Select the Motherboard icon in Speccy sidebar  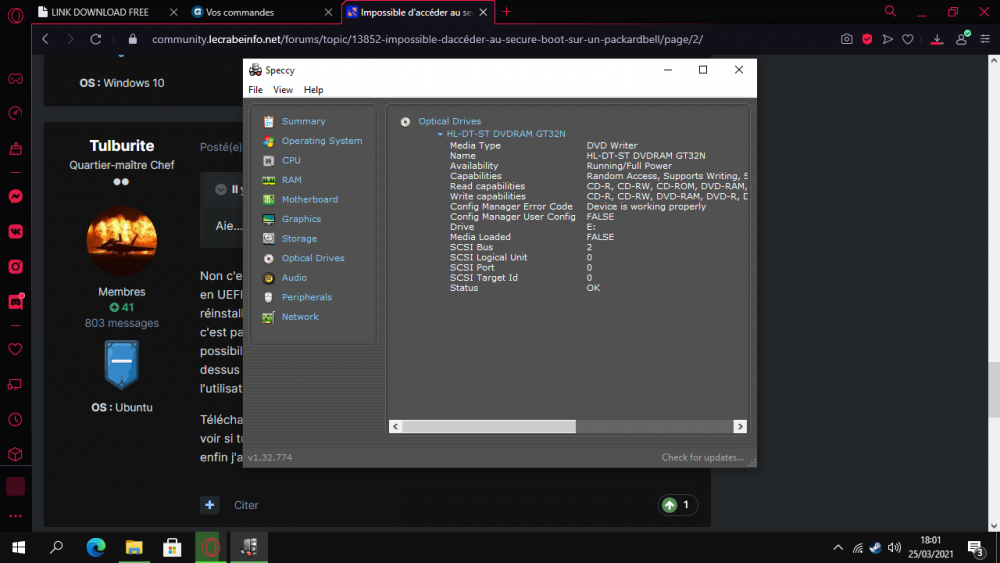(268, 200)
